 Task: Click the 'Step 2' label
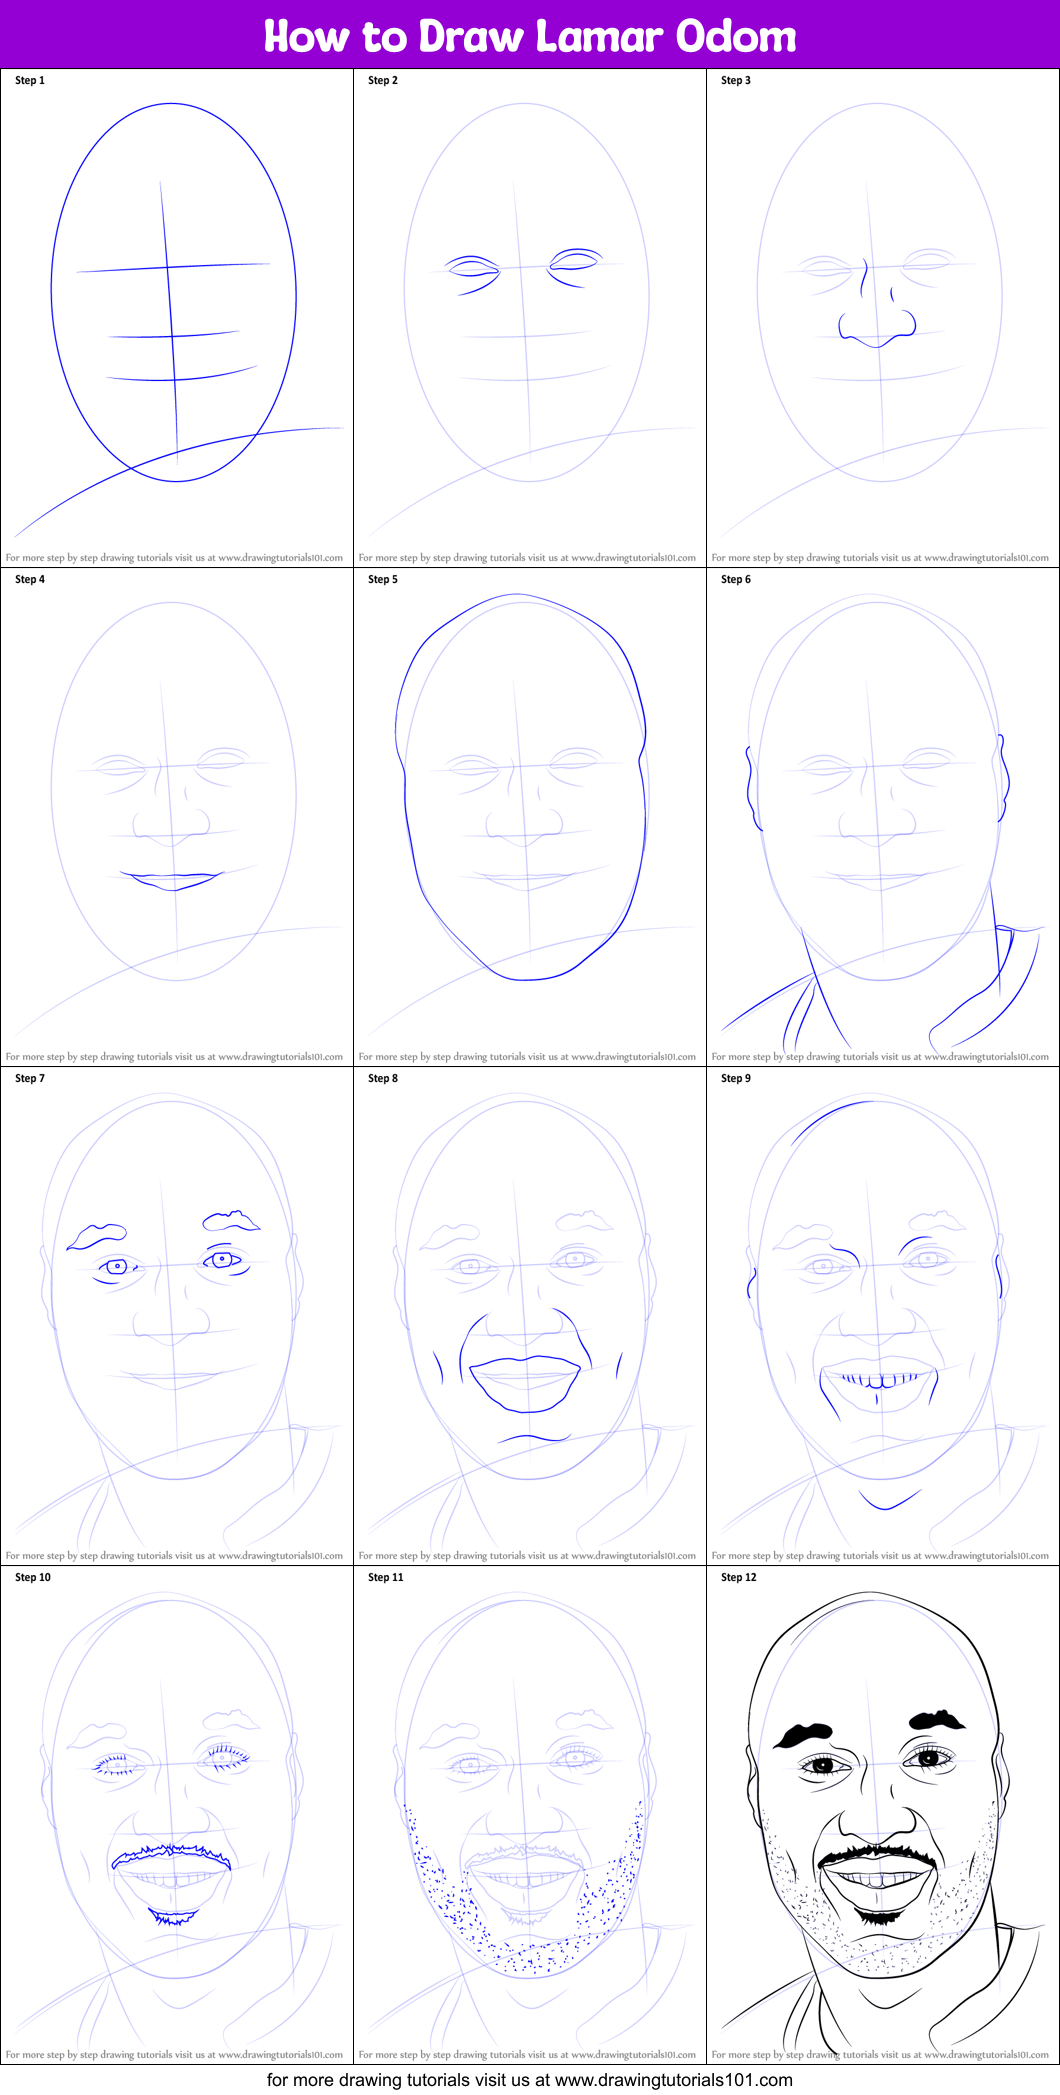(x=383, y=80)
